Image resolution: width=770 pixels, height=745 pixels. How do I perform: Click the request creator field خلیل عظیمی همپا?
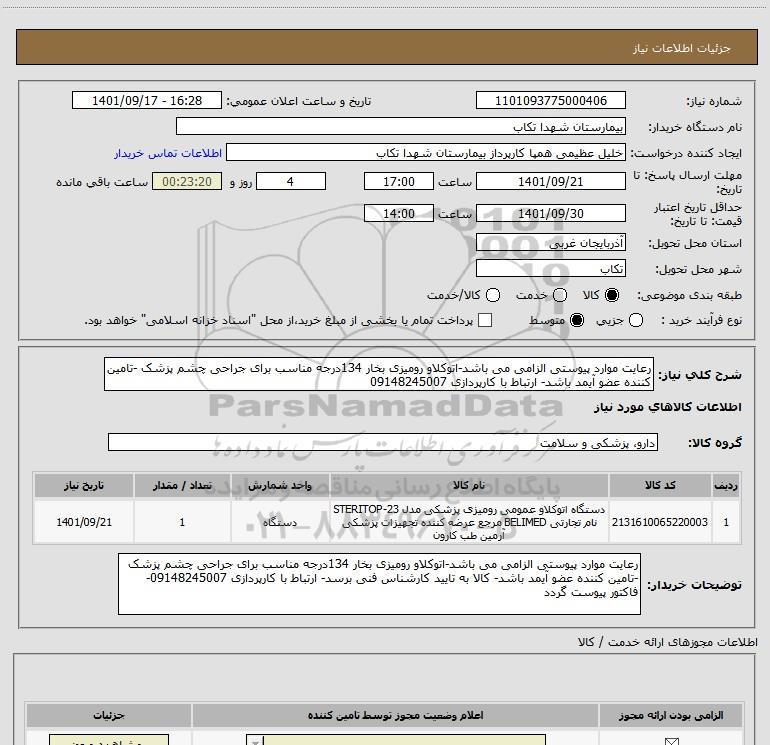click(425, 153)
